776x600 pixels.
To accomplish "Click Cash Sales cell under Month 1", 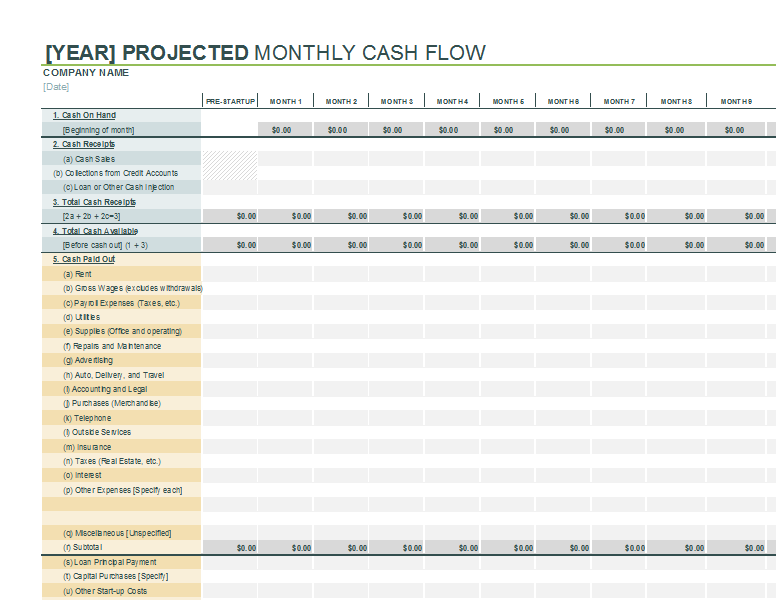I will 285,158.
